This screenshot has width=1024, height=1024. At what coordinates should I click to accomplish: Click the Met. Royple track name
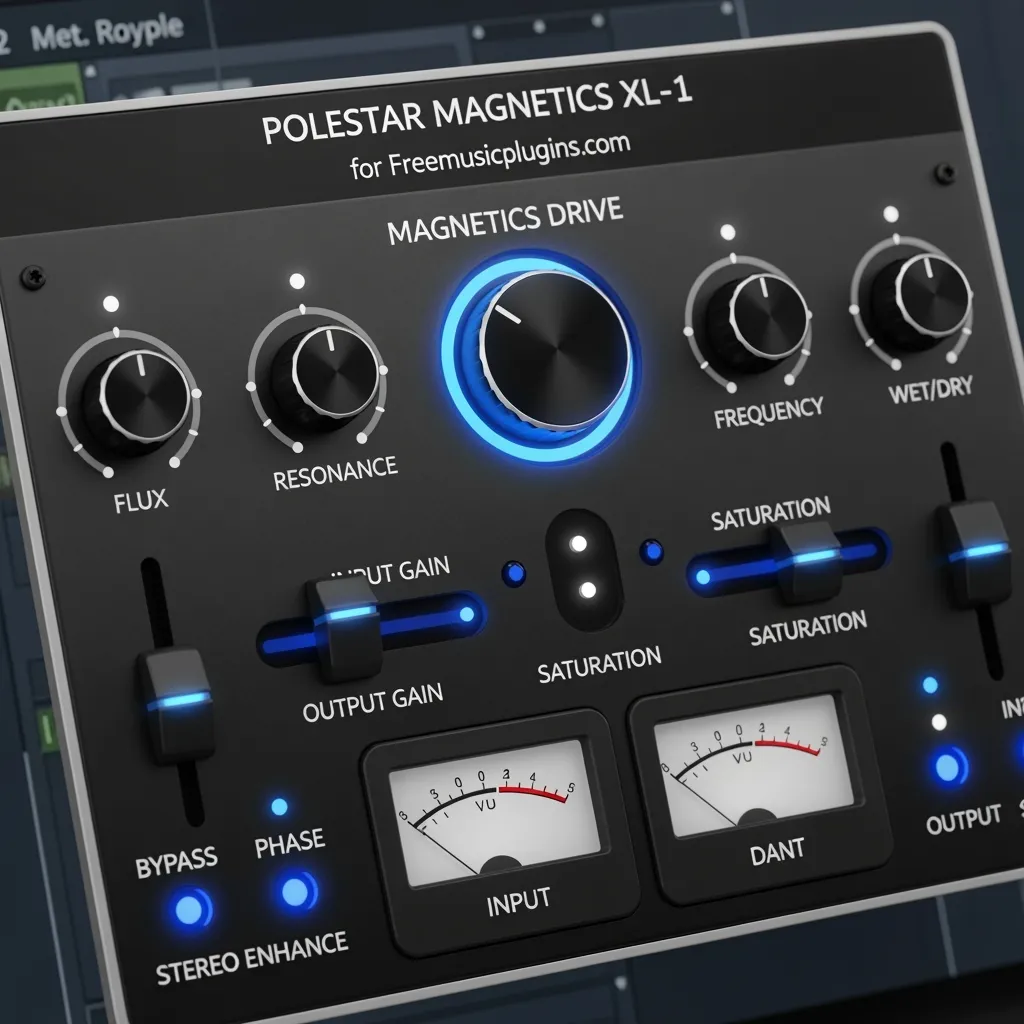(x=107, y=34)
